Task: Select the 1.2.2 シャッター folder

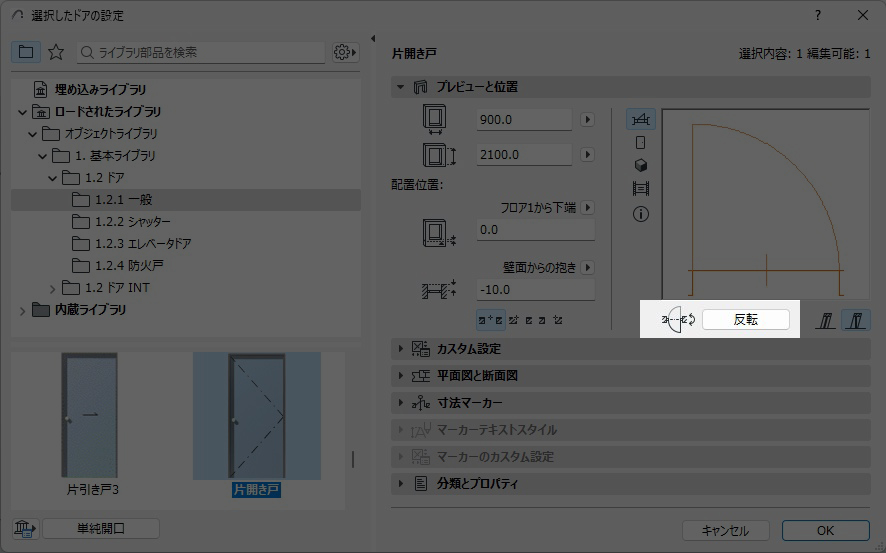Action: click(x=132, y=222)
